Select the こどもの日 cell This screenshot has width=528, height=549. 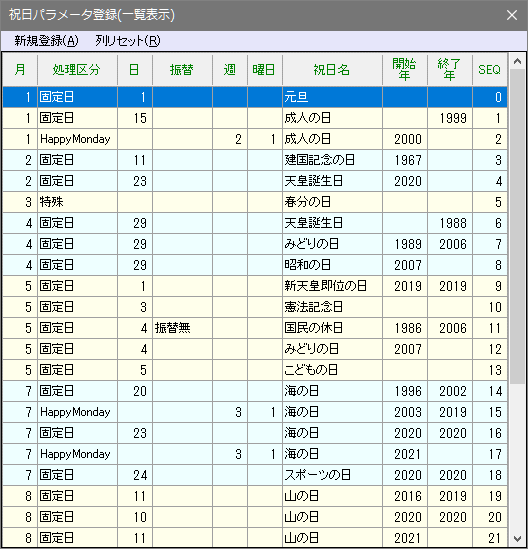coord(332,370)
